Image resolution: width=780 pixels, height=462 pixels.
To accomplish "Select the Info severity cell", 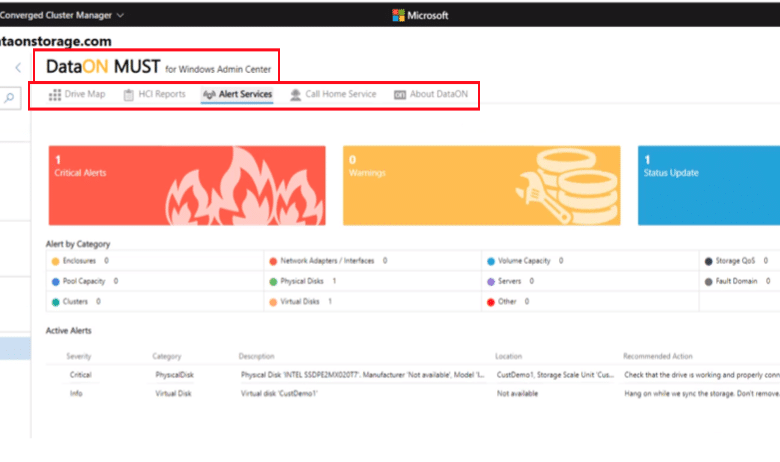I will (76, 393).
